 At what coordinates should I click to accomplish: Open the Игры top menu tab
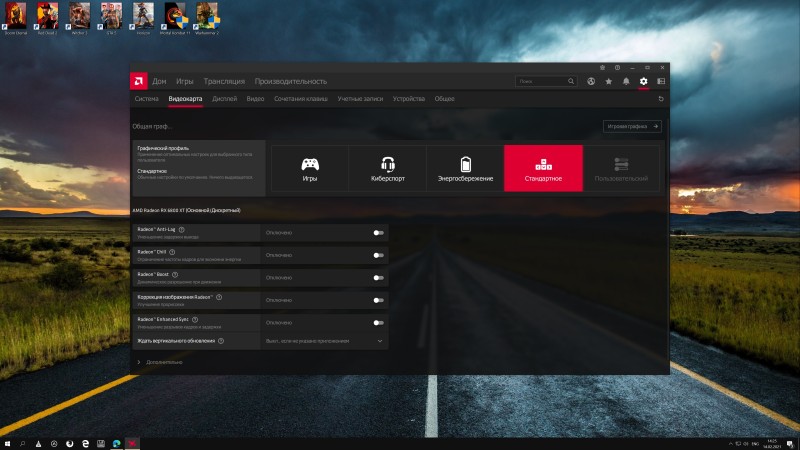(x=185, y=81)
